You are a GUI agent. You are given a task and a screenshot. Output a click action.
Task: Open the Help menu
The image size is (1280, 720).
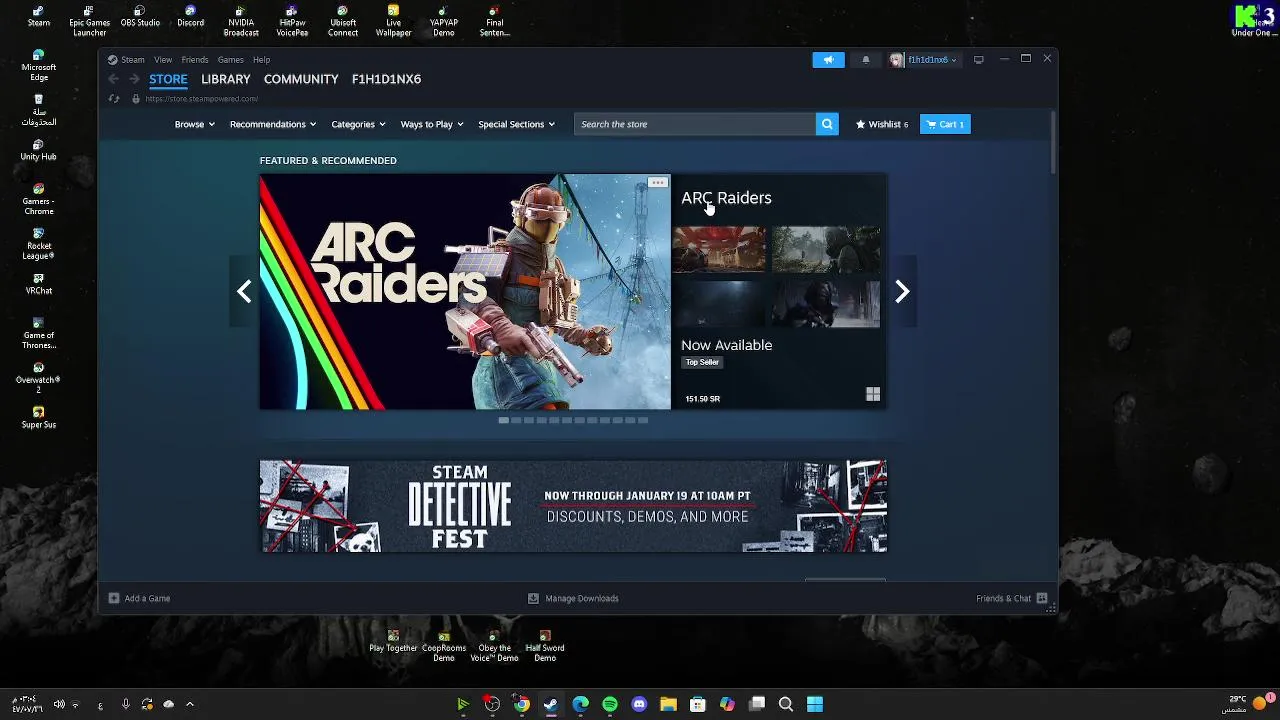click(x=261, y=60)
